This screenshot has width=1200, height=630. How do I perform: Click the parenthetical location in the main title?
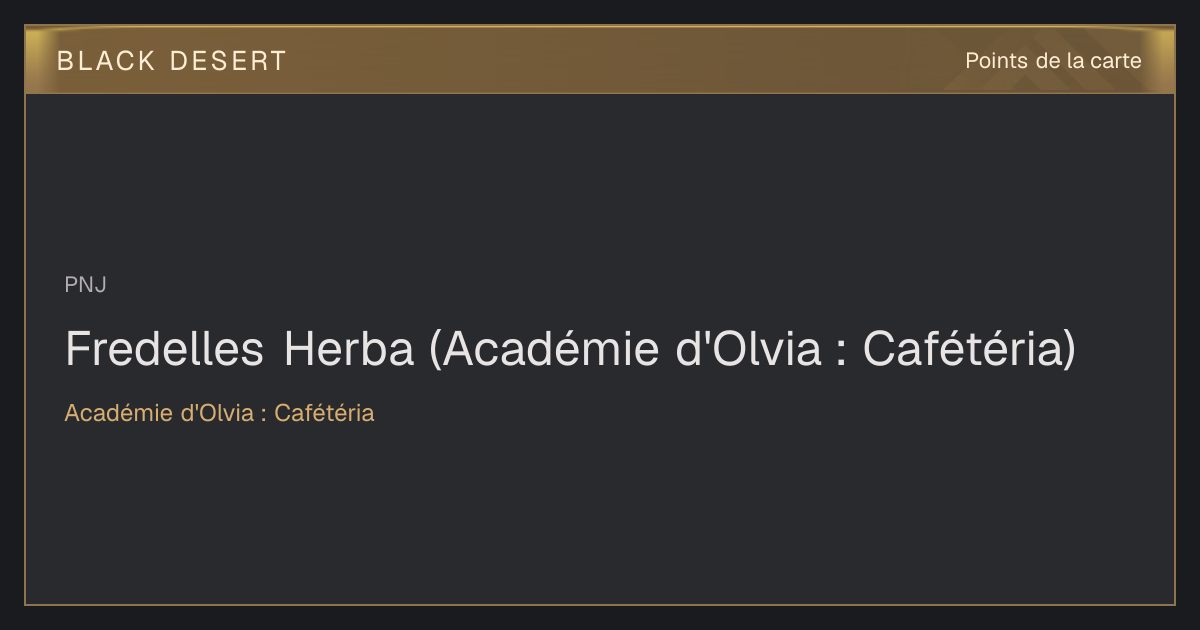pyautogui.click(x=752, y=350)
